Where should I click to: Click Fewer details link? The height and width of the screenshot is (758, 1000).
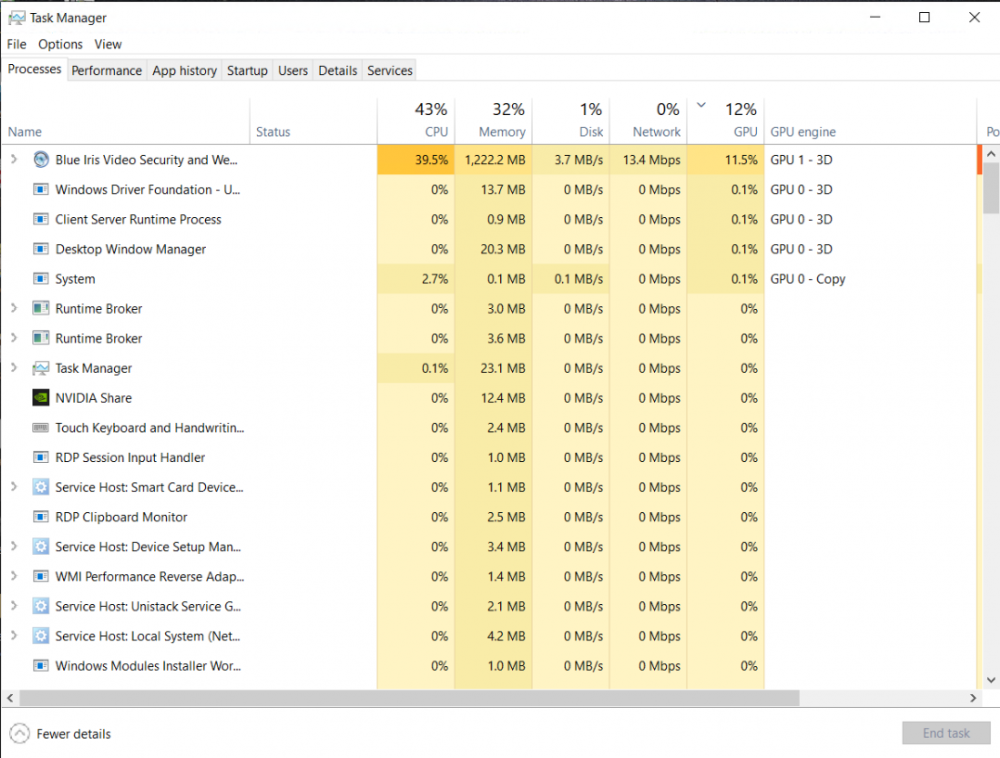pos(73,734)
